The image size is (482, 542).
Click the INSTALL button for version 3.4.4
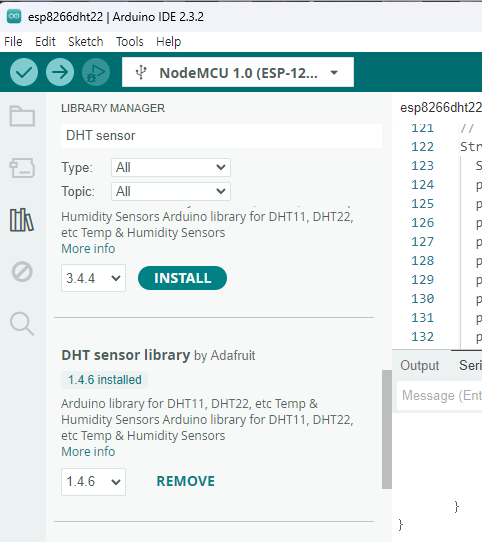pyautogui.click(x=183, y=278)
